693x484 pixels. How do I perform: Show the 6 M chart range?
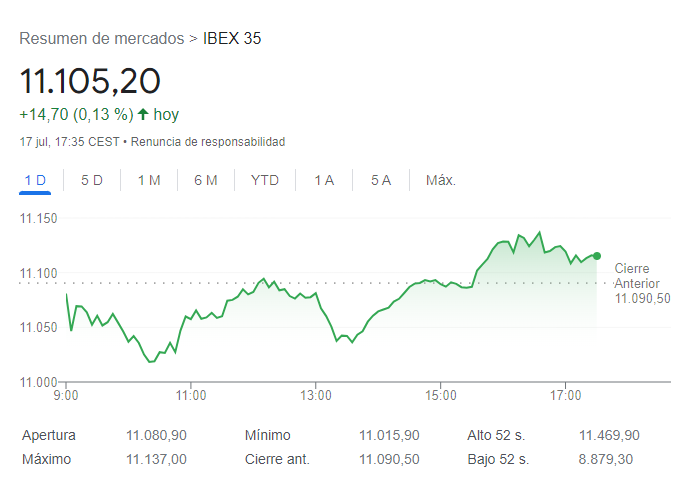[x=206, y=180]
